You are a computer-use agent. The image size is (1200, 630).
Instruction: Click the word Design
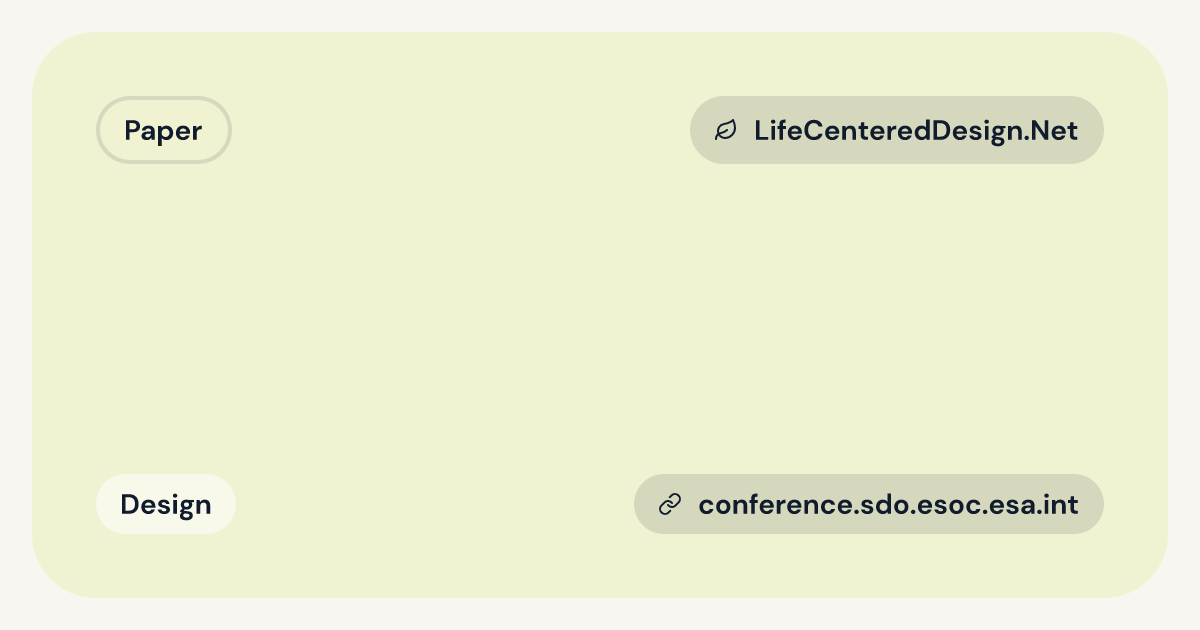tap(166, 504)
